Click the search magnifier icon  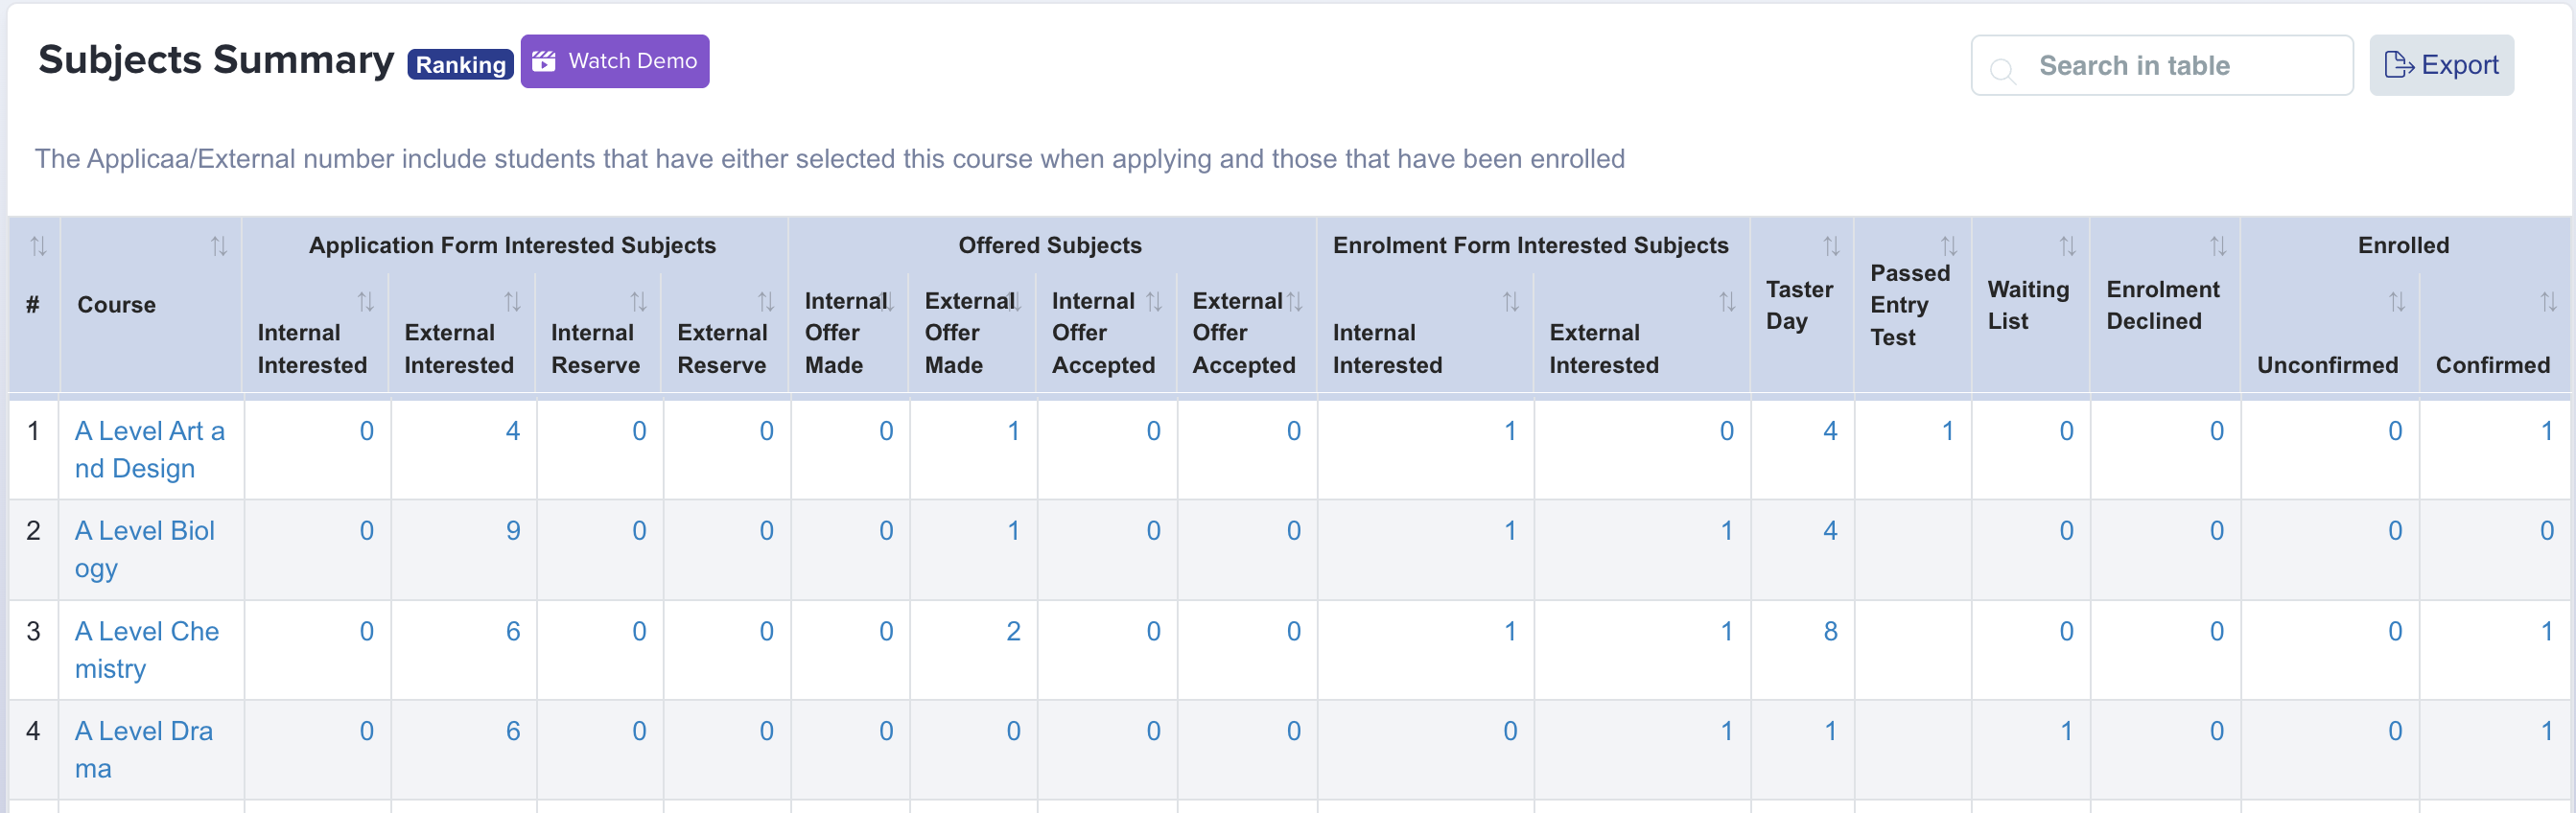coord(2003,69)
